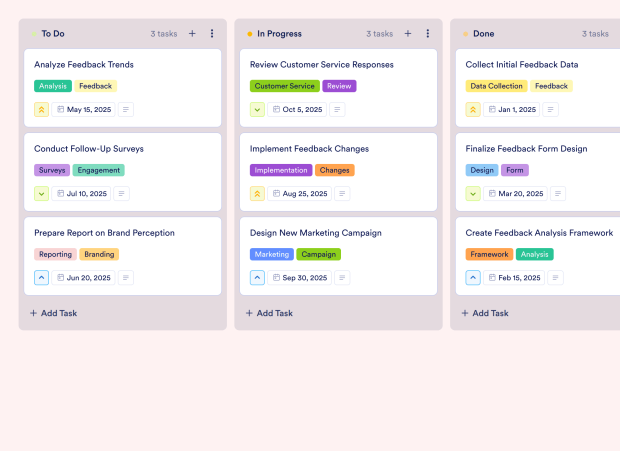Click priority icon on Finalize Feedback Form Design
The width and height of the screenshot is (620, 451).
473,194
